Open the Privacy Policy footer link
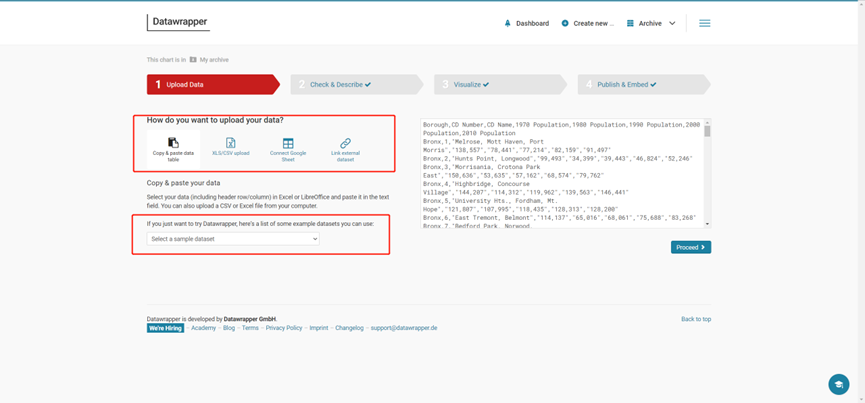 pyautogui.click(x=284, y=328)
